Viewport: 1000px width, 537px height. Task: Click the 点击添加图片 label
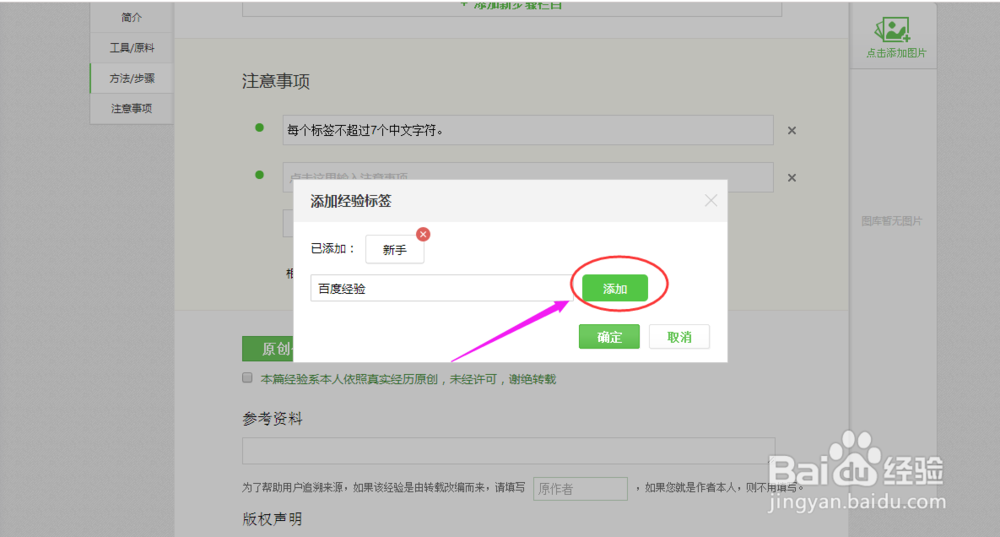click(x=896, y=53)
